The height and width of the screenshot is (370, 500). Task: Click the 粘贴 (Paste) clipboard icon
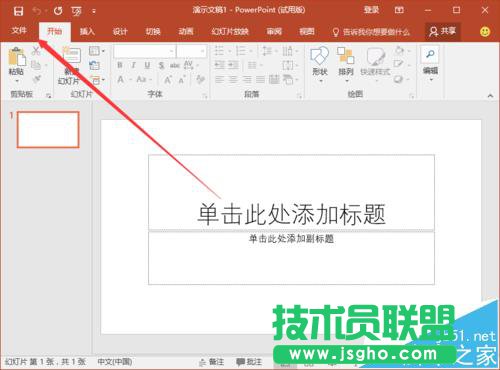(17, 57)
